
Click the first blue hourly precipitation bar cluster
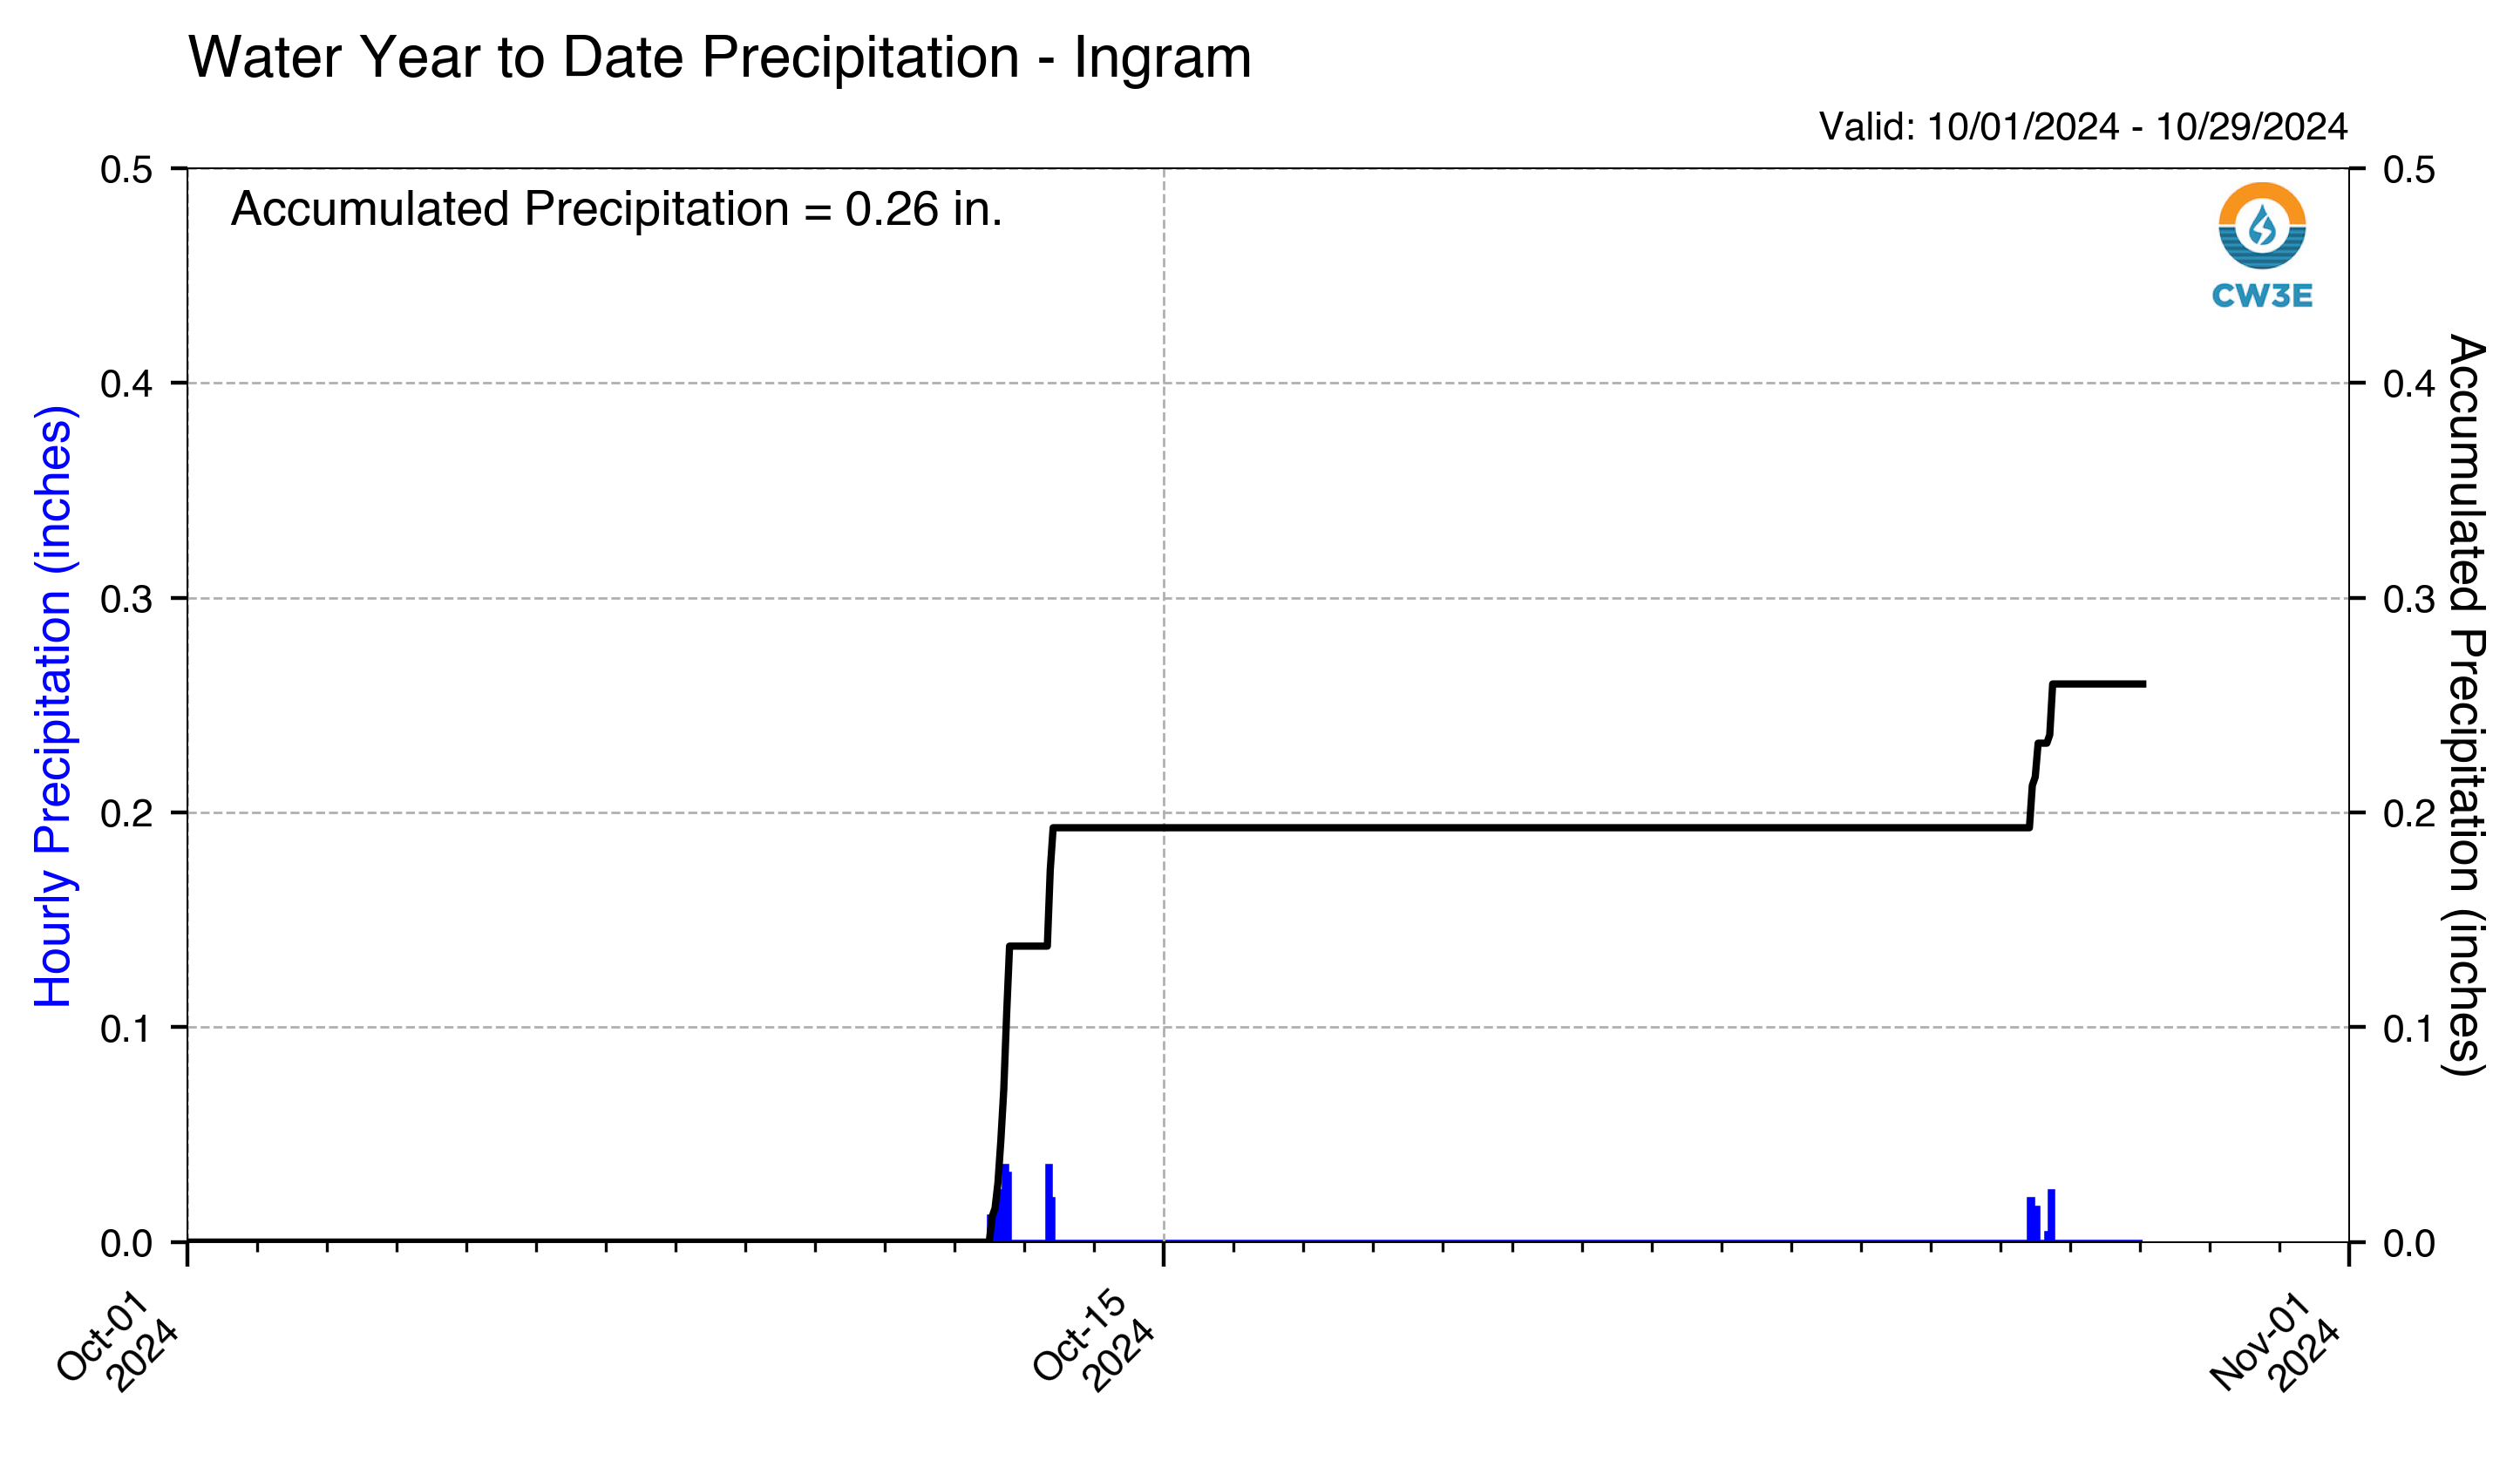coord(1001,1204)
